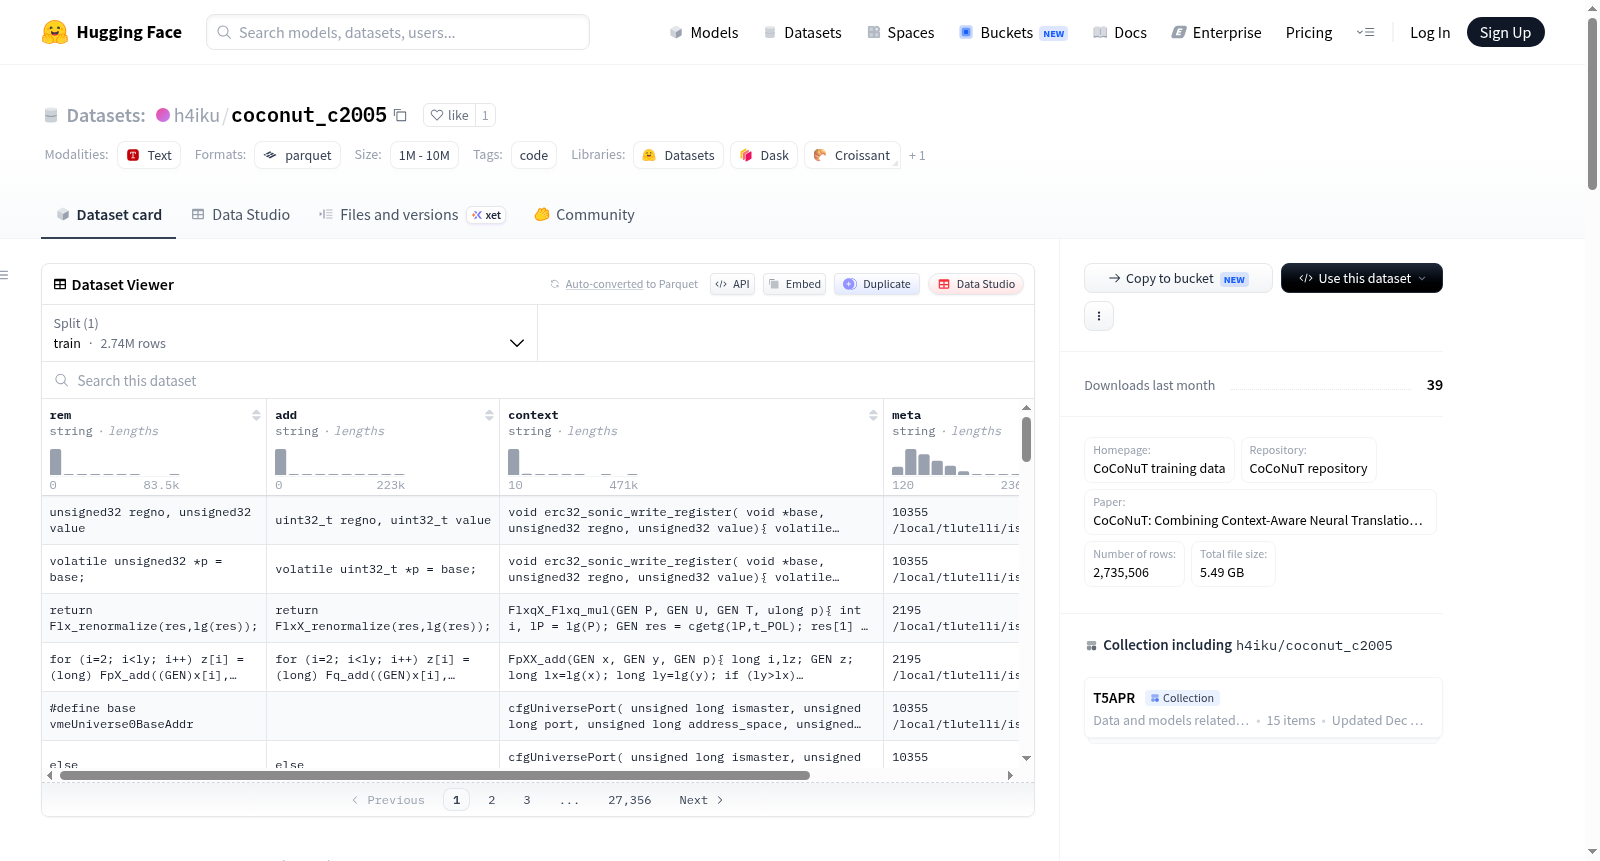Copy dataset name with the copy icon
The width and height of the screenshot is (1600, 861).
pyautogui.click(x=400, y=115)
